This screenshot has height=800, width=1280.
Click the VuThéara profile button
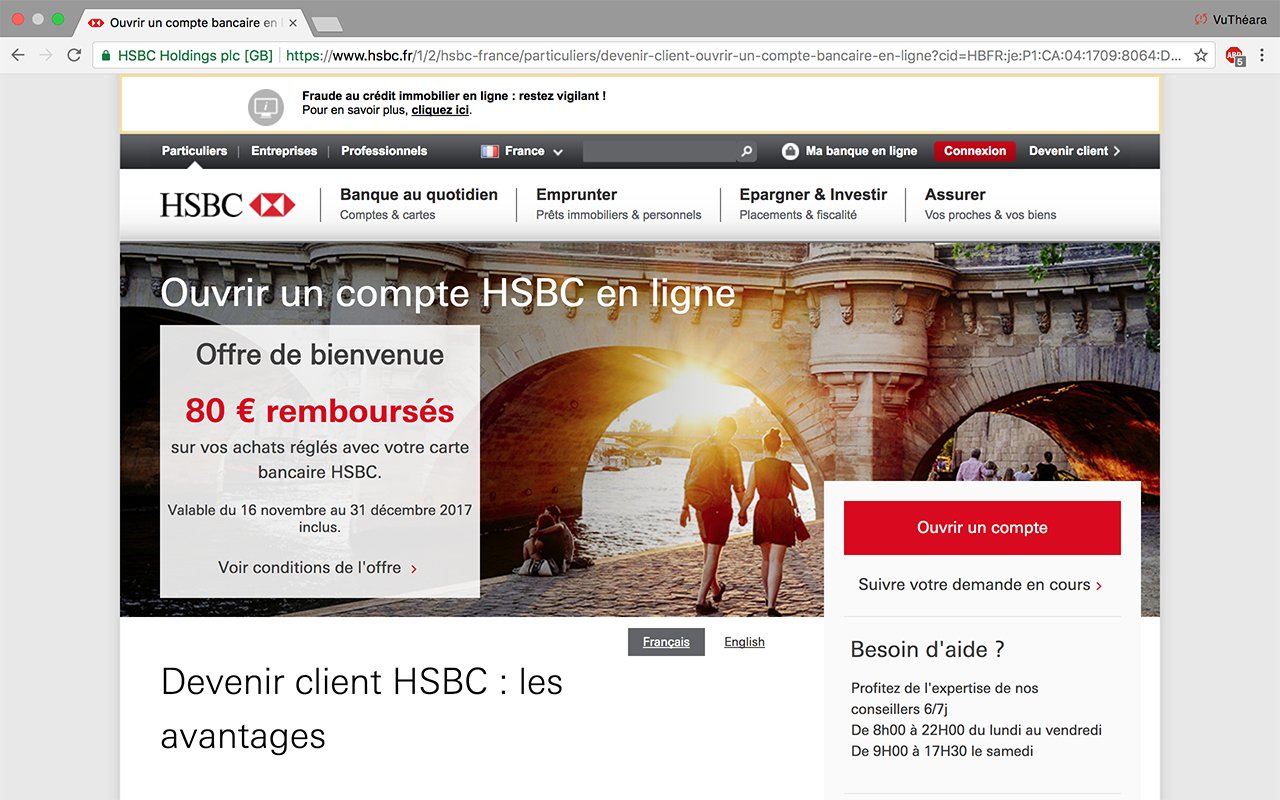coord(1230,20)
